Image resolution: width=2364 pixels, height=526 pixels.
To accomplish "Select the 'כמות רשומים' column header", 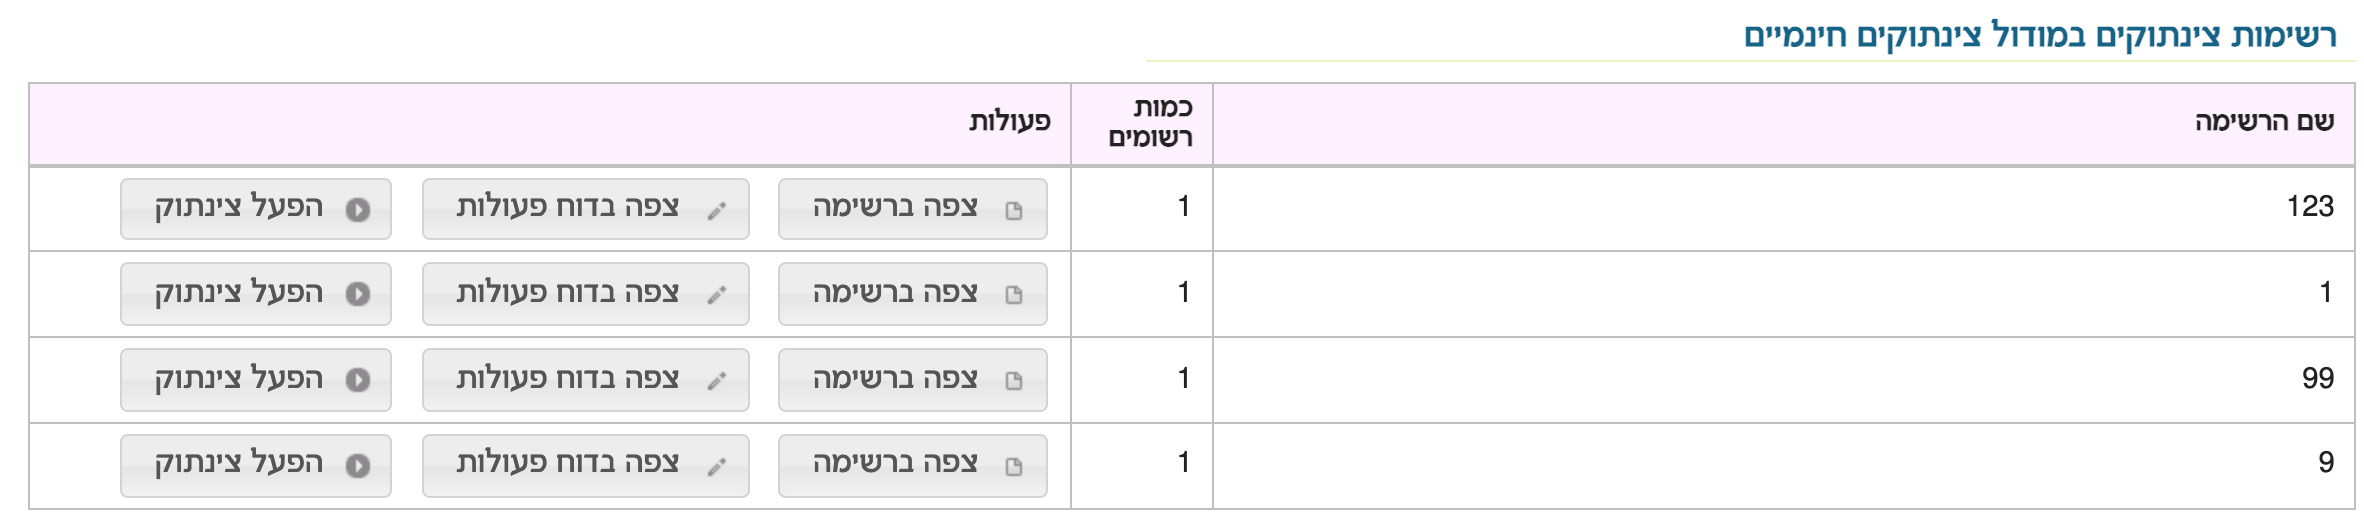I will click(1149, 123).
